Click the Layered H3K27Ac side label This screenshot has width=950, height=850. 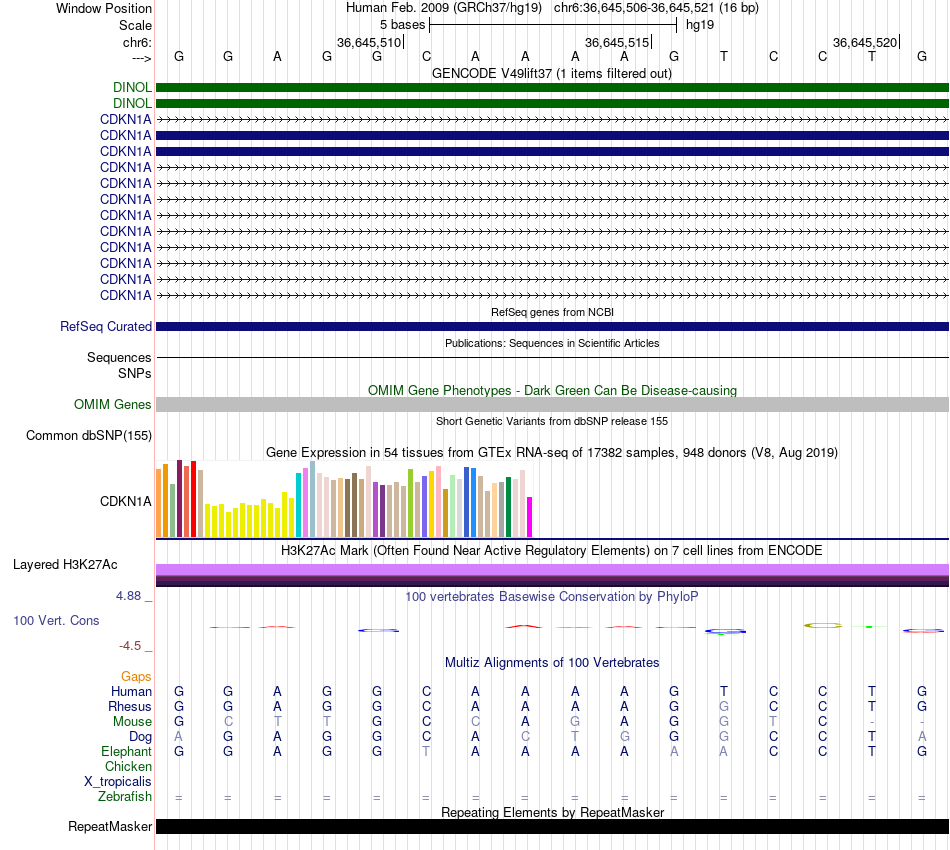(x=65, y=565)
